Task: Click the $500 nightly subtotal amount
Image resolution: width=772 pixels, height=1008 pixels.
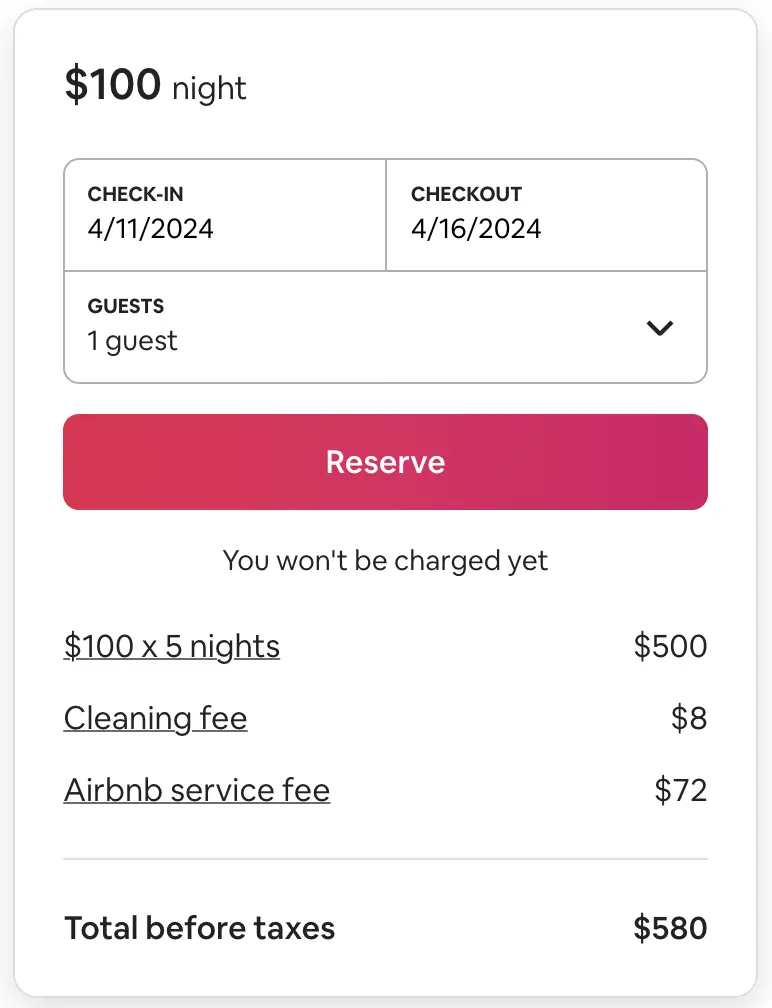Action: (x=670, y=646)
